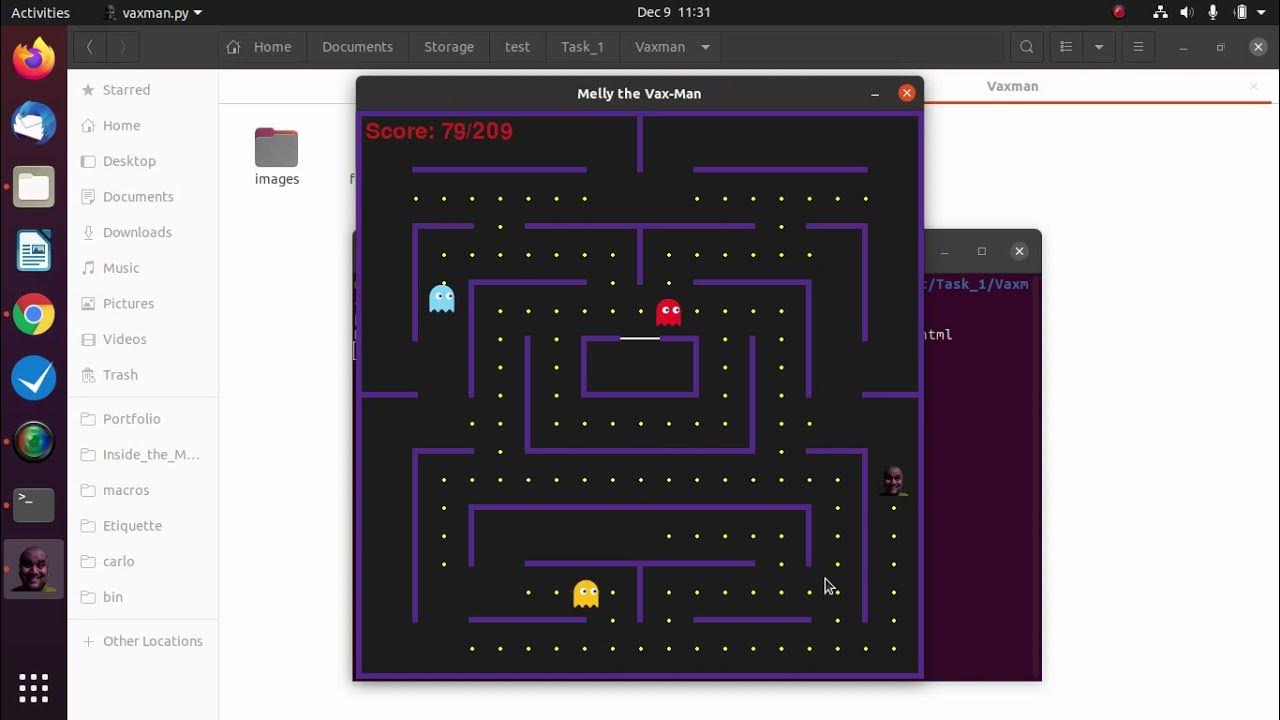The height and width of the screenshot is (720, 1280).
Task: Open the Files hamburger menu
Action: (x=1138, y=47)
